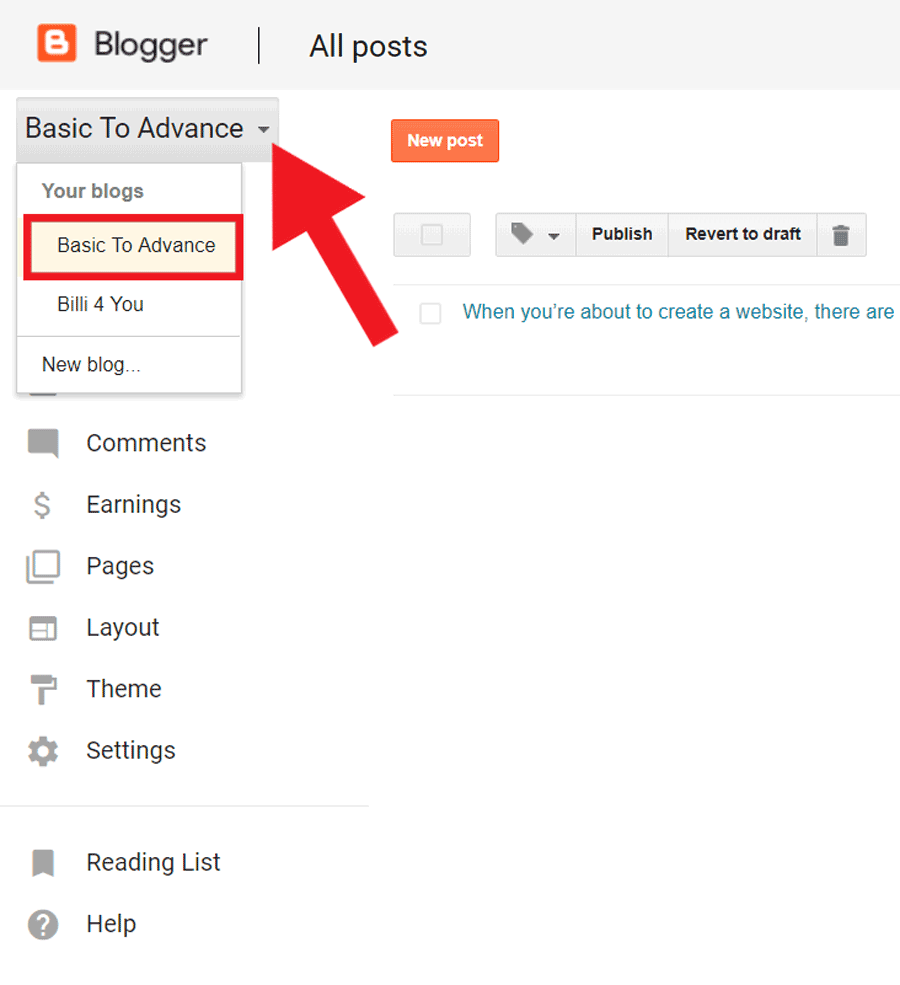Open the Comments speech bubble icon
900x985 pixels.
point(43,444)
